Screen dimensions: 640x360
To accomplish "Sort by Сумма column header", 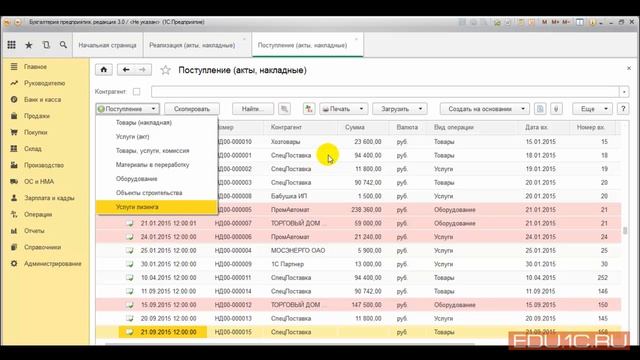I will coord(355,127).
